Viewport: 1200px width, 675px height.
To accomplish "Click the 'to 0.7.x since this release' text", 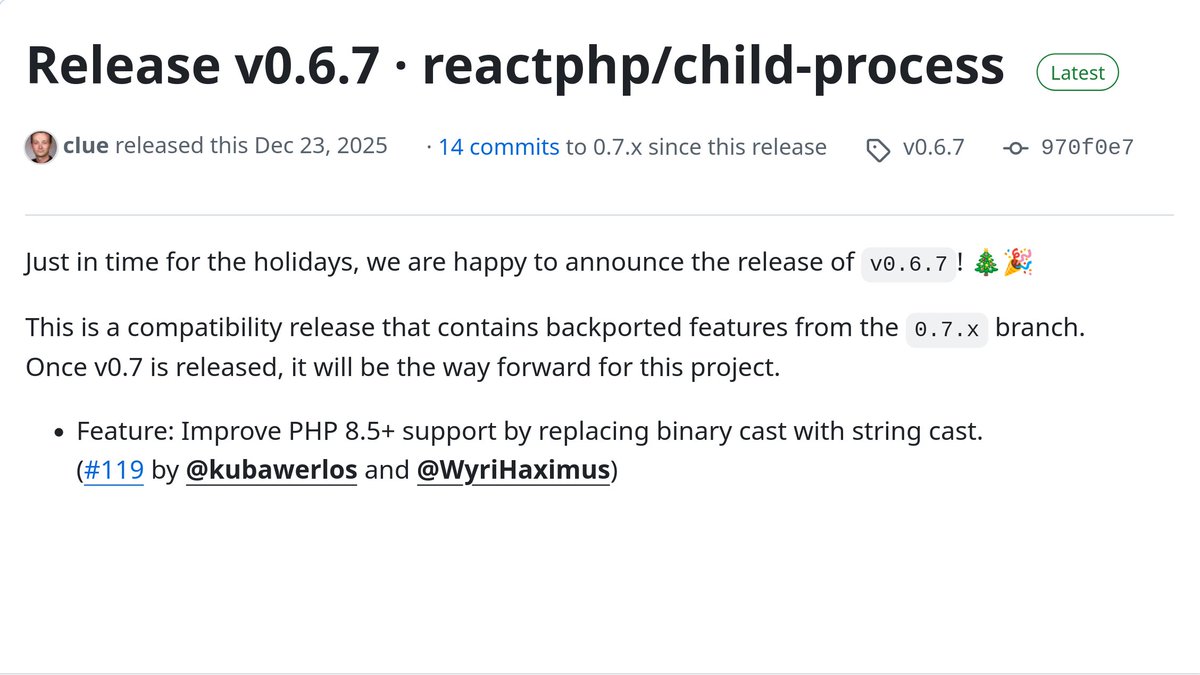I will coord(696,147).
